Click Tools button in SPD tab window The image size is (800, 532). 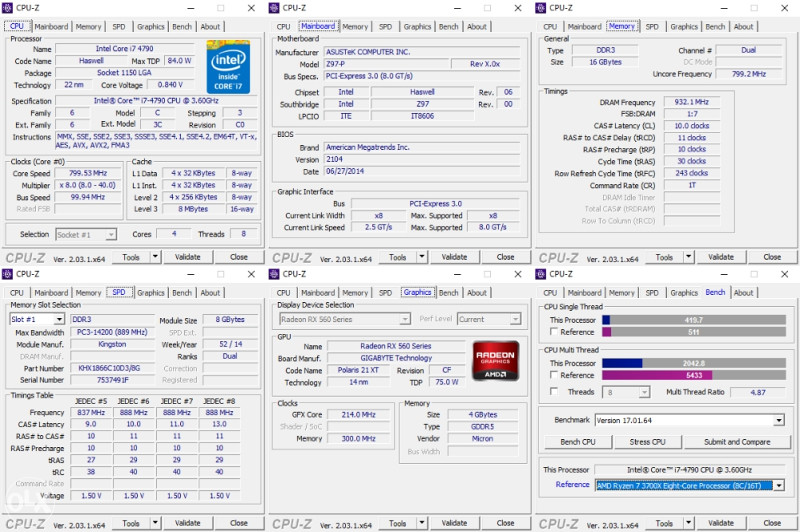click(x=131, y=523)
